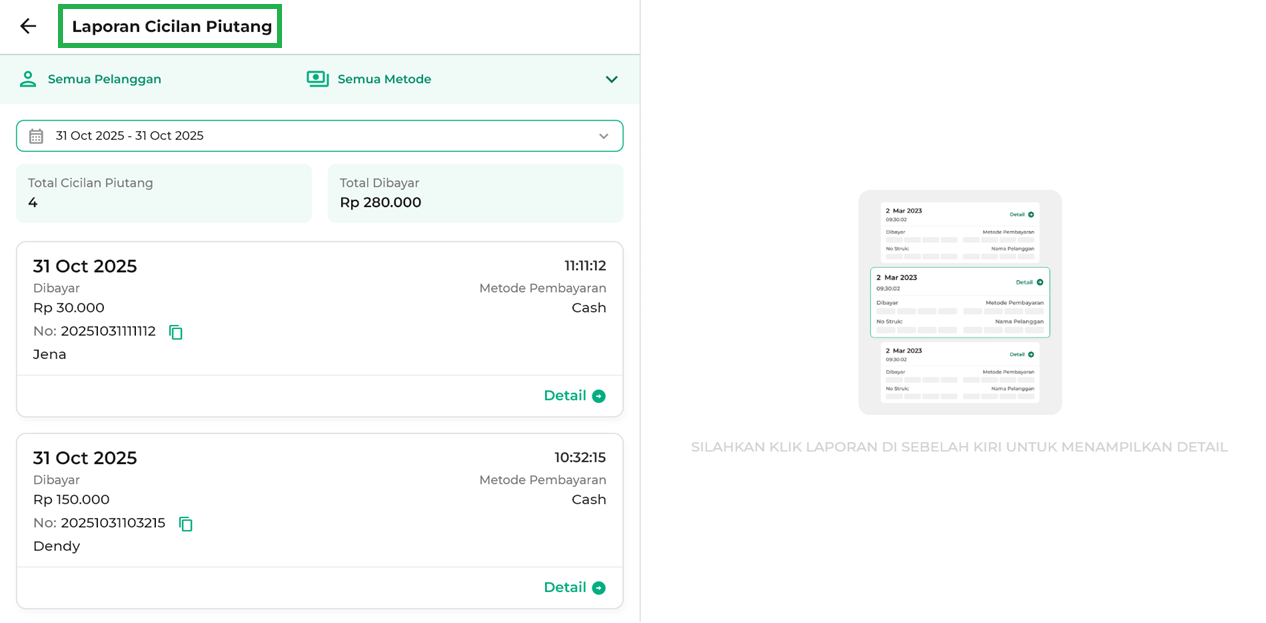The height and width of the screenshot is (623, 1266).
Task: Copy receipt number 20251031103215
Action: point(186,524)
